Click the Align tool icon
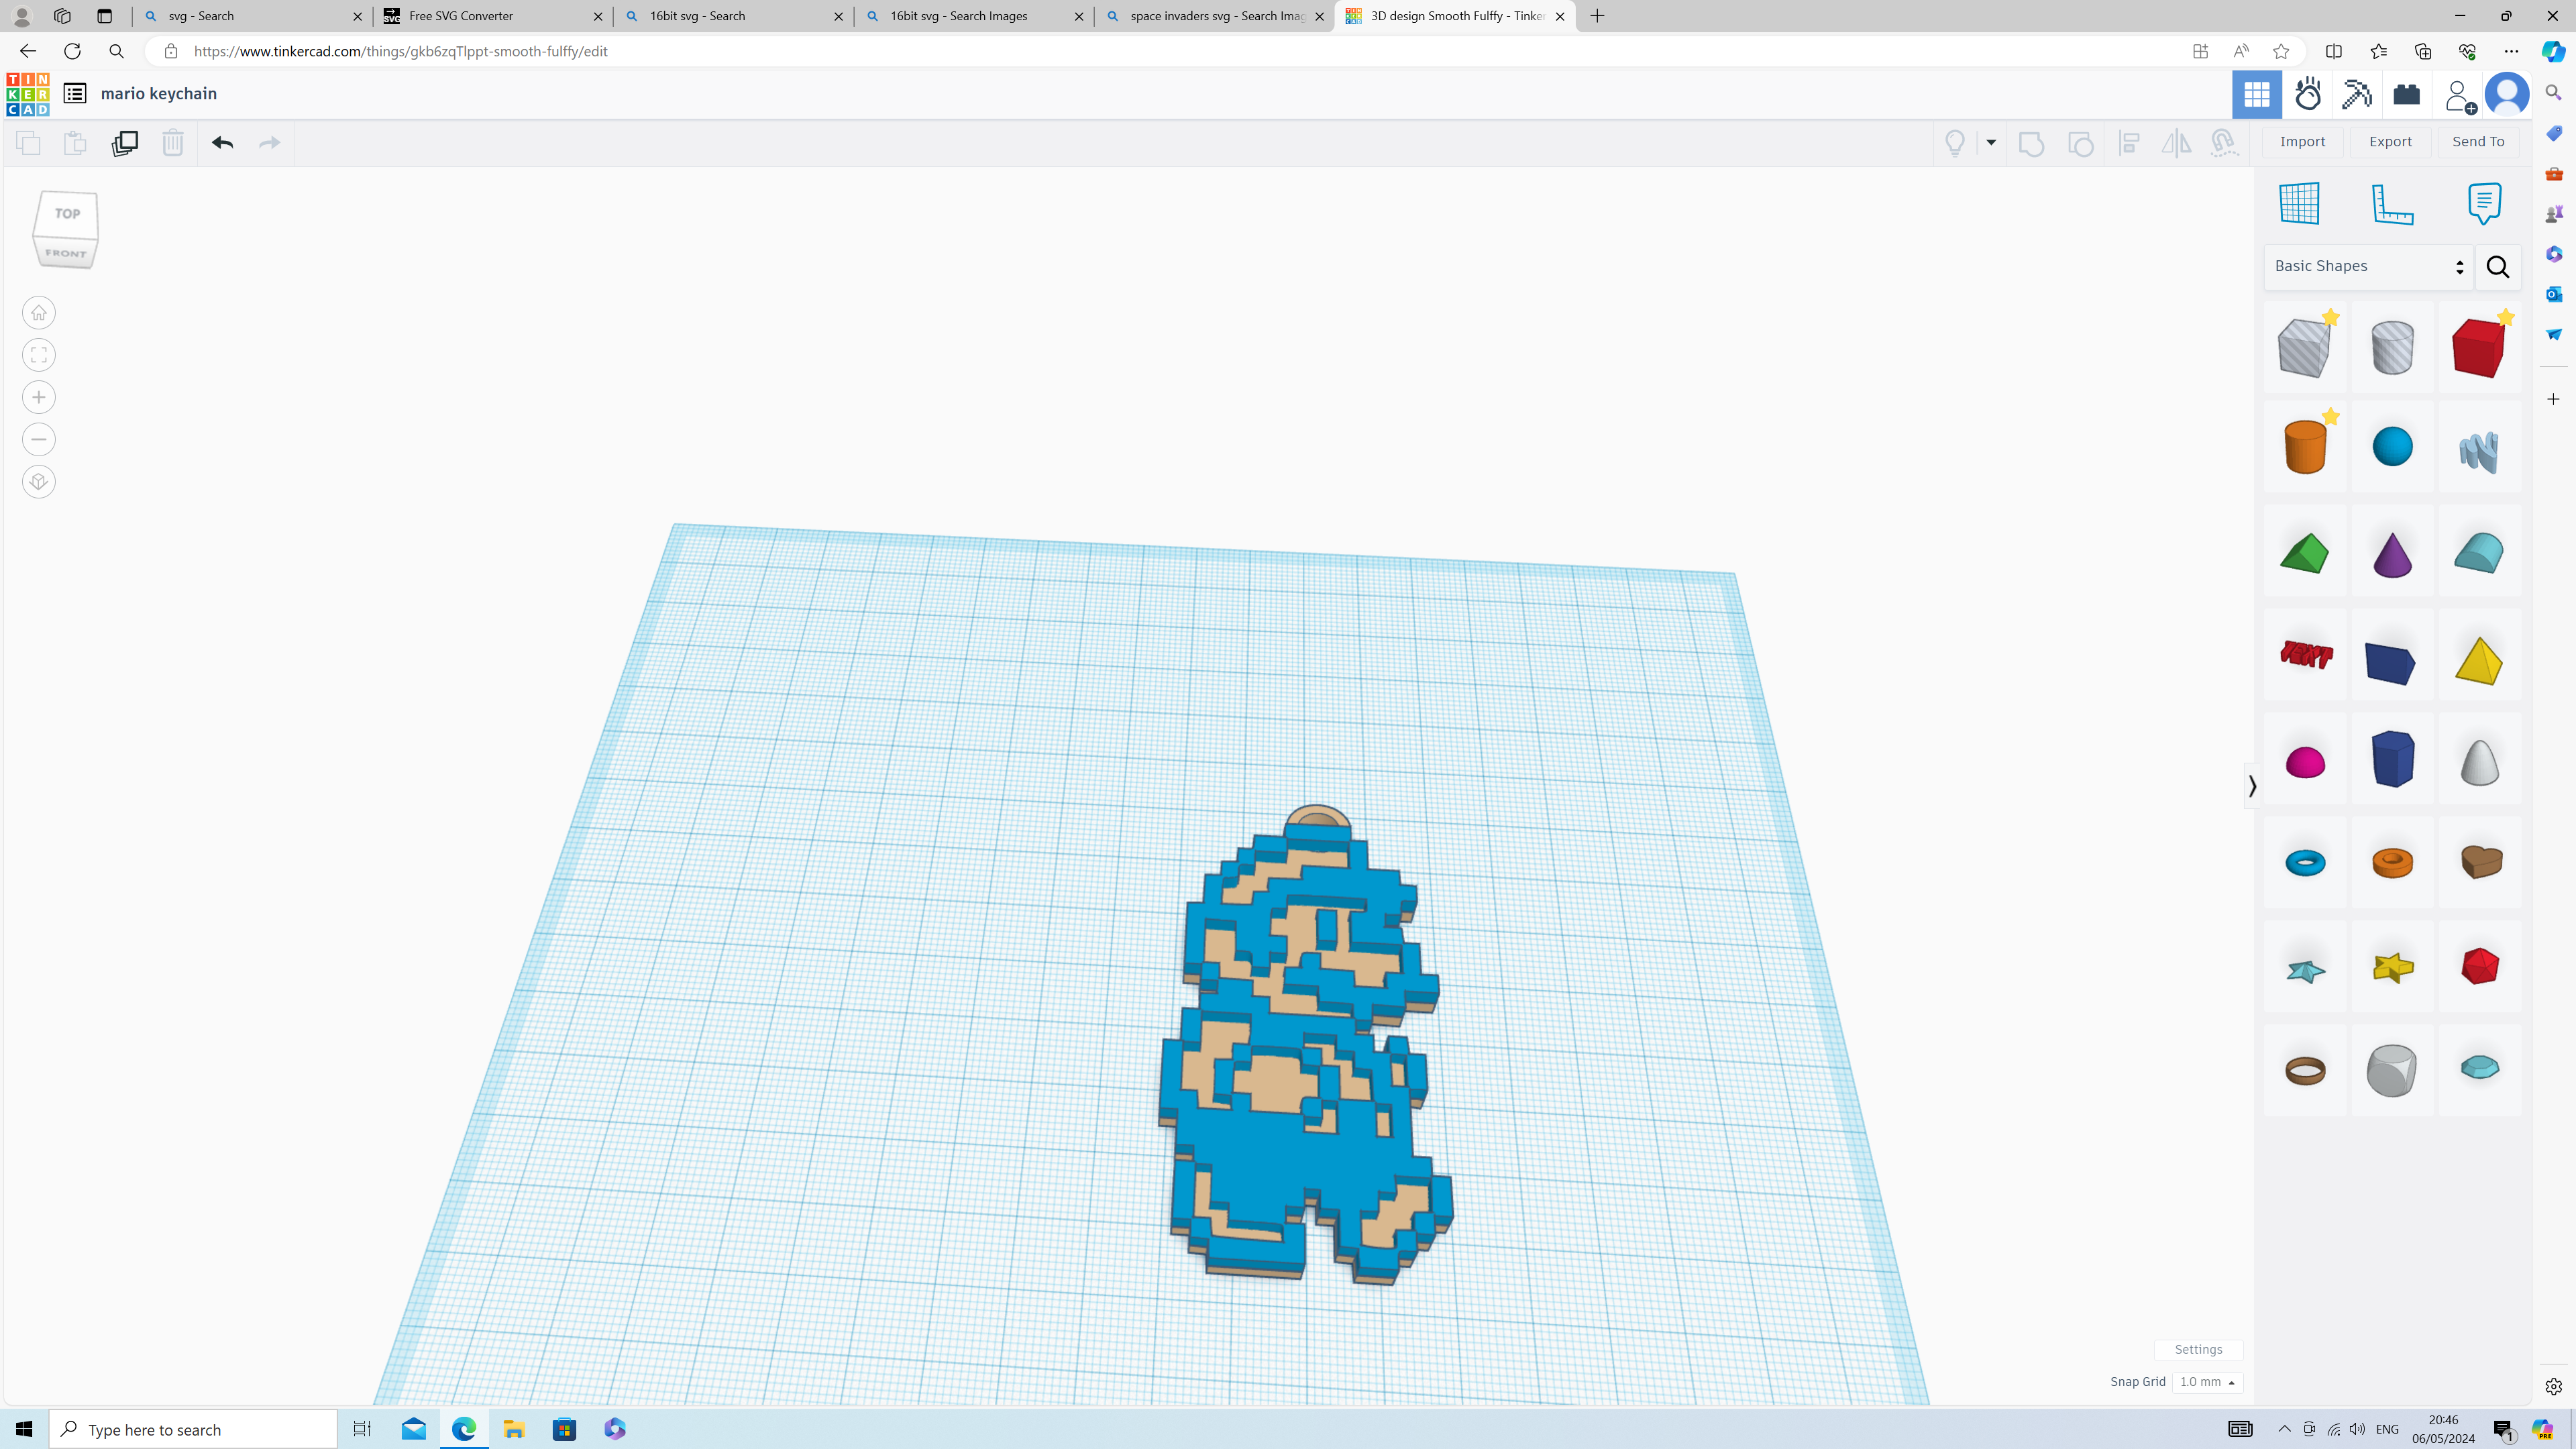Image resolution: width=2576 pixels, height=1449 pixels. [x=2129, y=143]
